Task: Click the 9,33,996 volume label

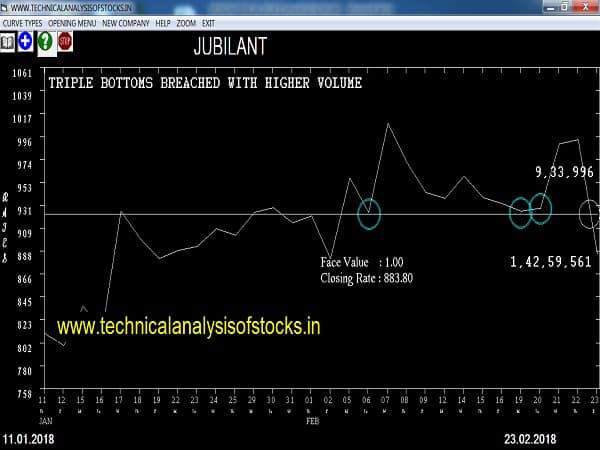Action: click(565, 172)
